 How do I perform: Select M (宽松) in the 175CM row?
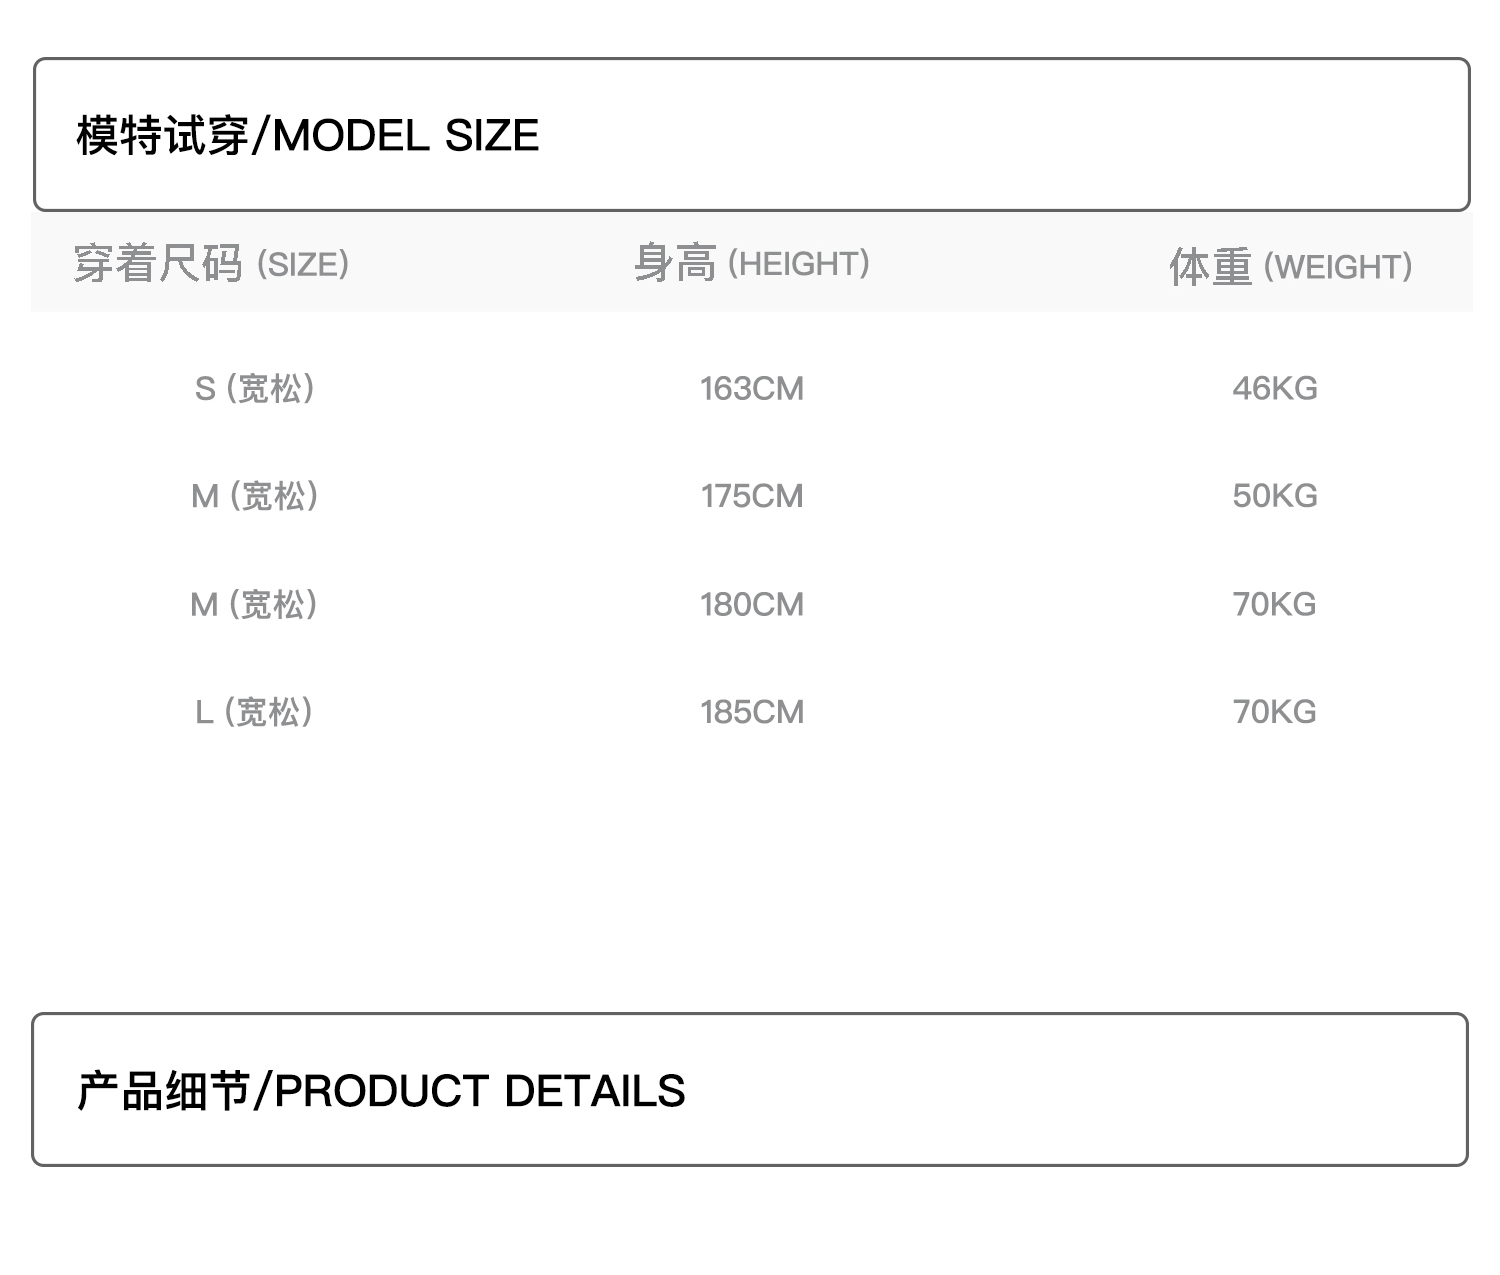click(x=255, y=496)
